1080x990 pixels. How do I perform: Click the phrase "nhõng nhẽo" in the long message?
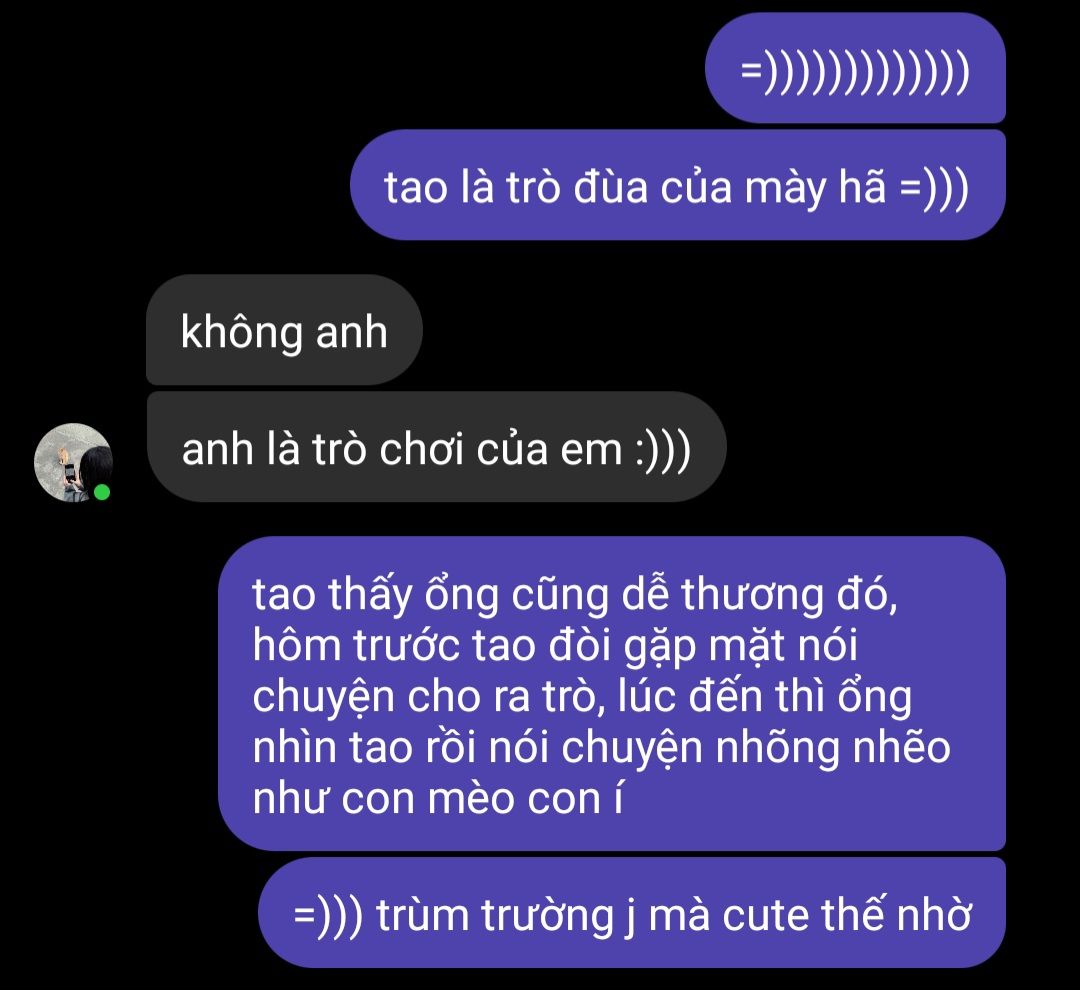coord(833,747)
